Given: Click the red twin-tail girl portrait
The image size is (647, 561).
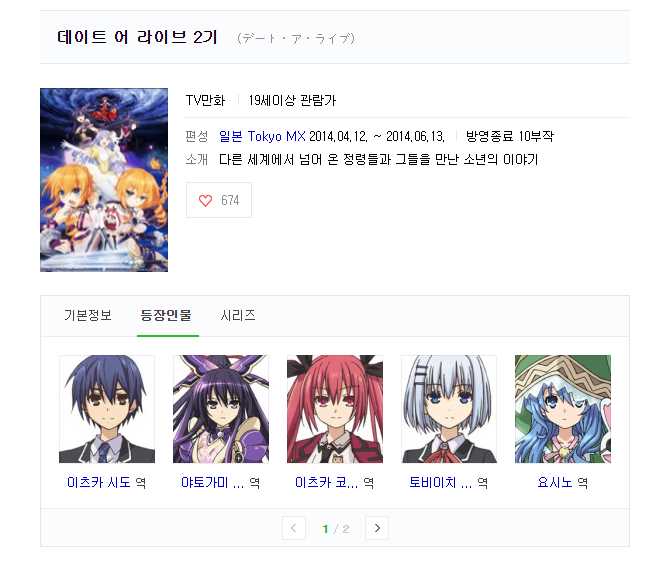Looking at the screenshot, I should click(335, 409).
